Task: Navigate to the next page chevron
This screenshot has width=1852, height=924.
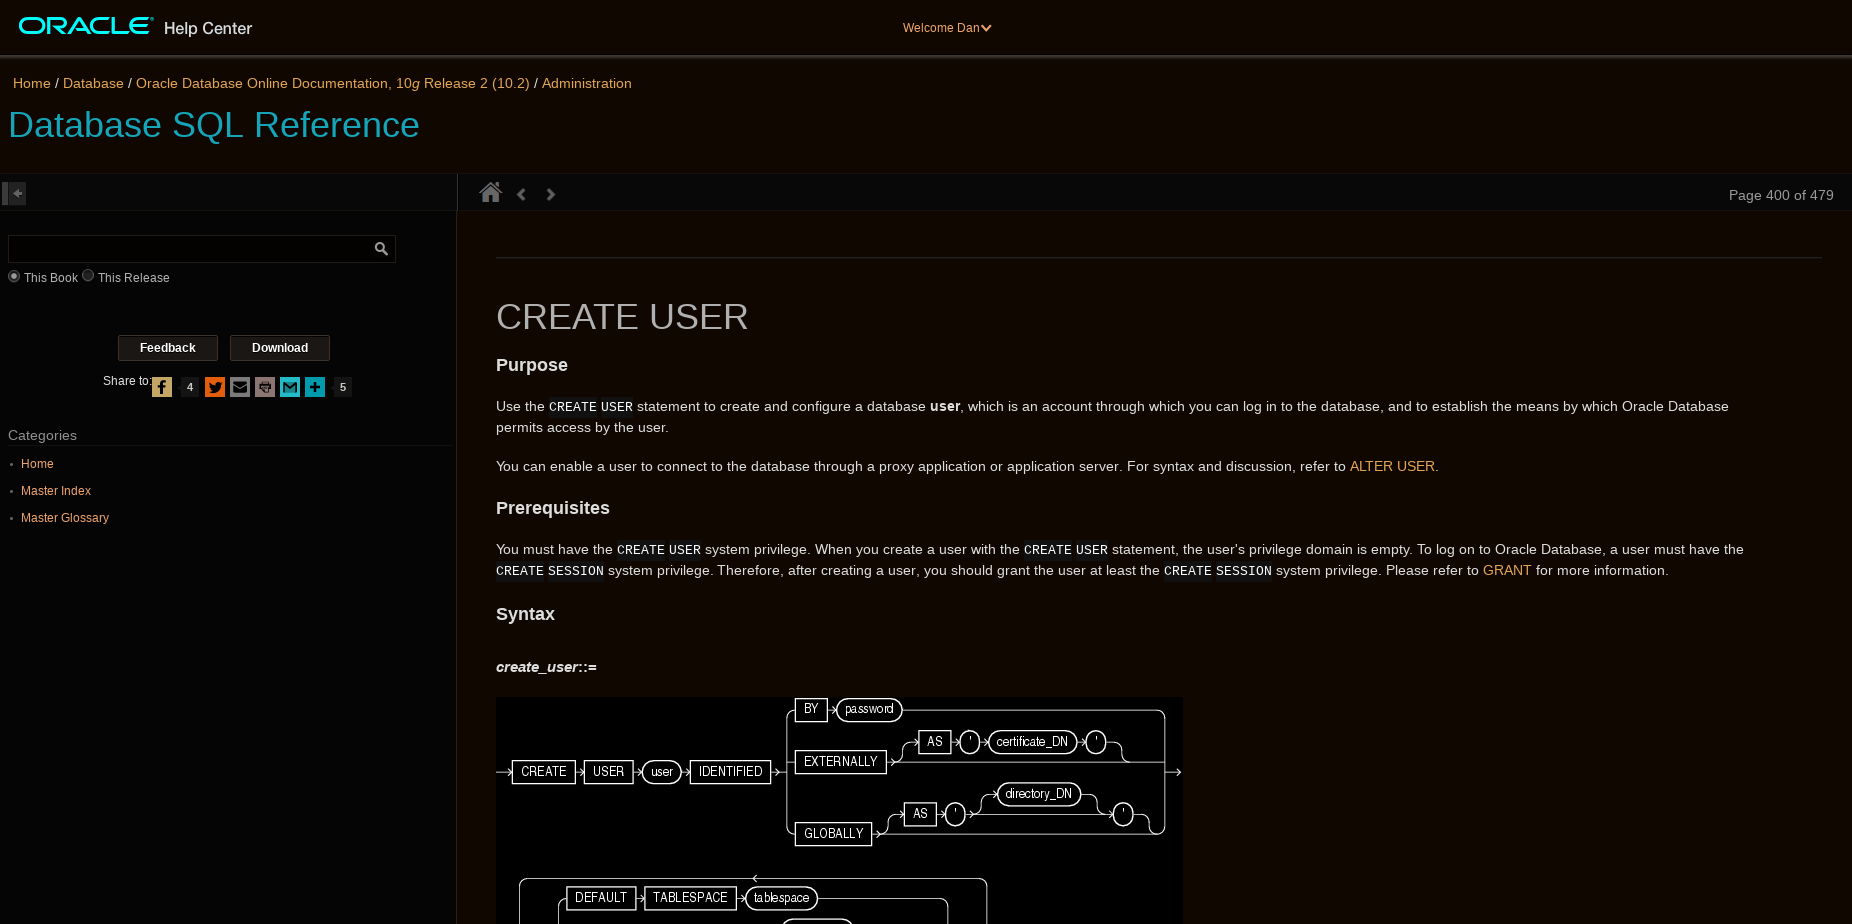Action: click(550, 193)
